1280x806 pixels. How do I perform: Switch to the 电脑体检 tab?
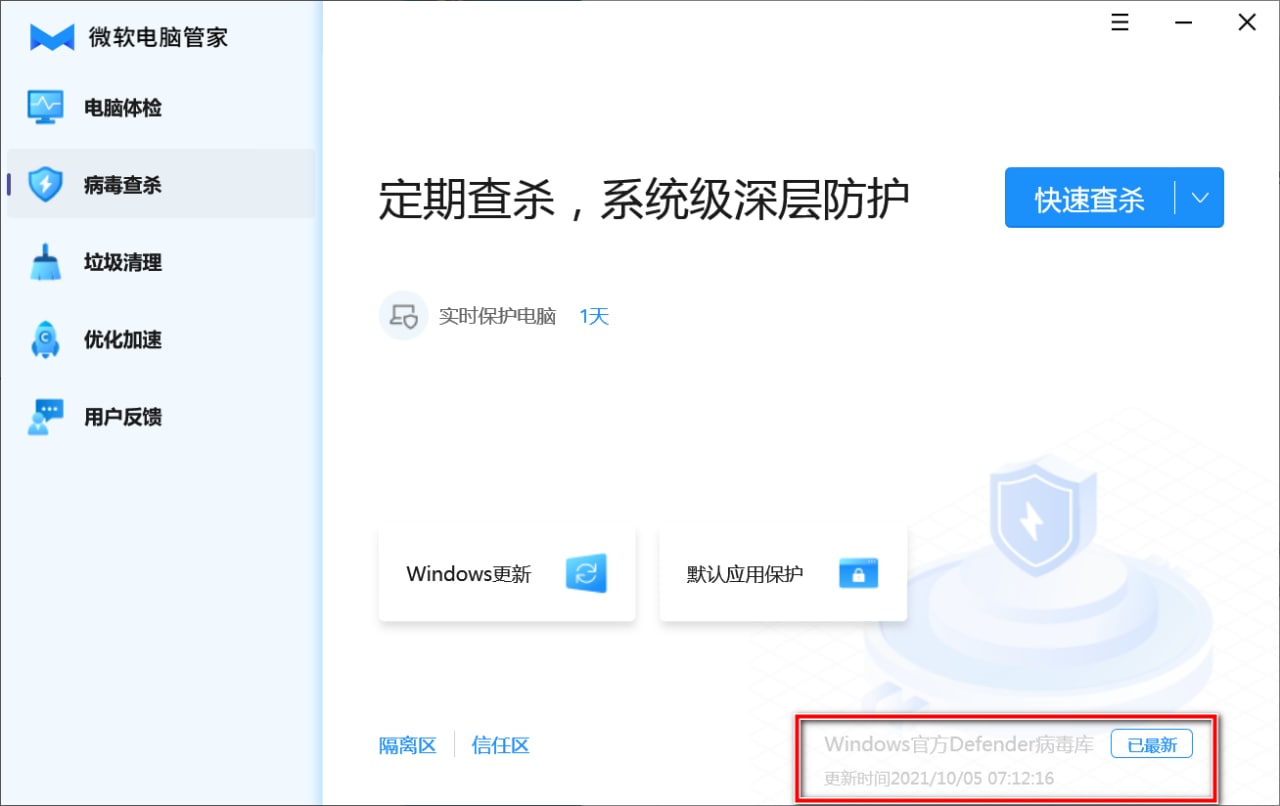pyautogui.click(x=122, y=108)
